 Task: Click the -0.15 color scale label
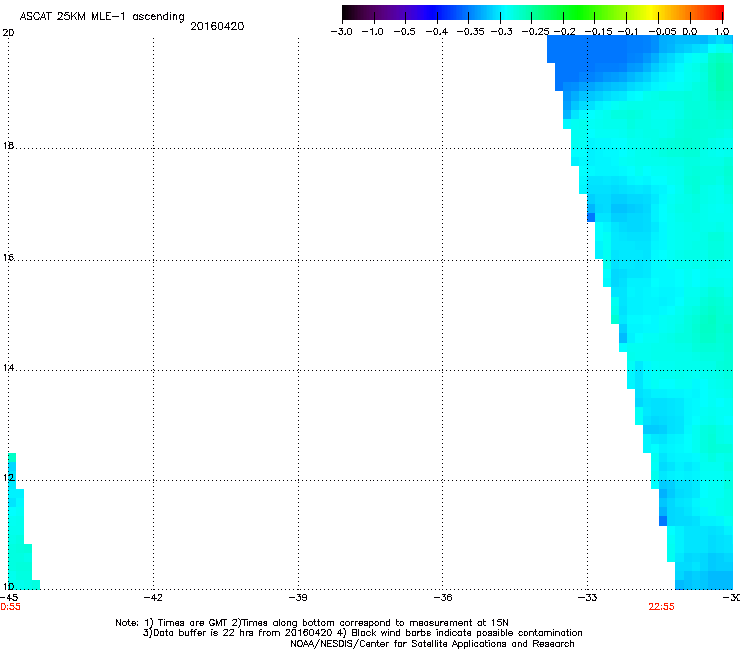click(x=598, y=32)
